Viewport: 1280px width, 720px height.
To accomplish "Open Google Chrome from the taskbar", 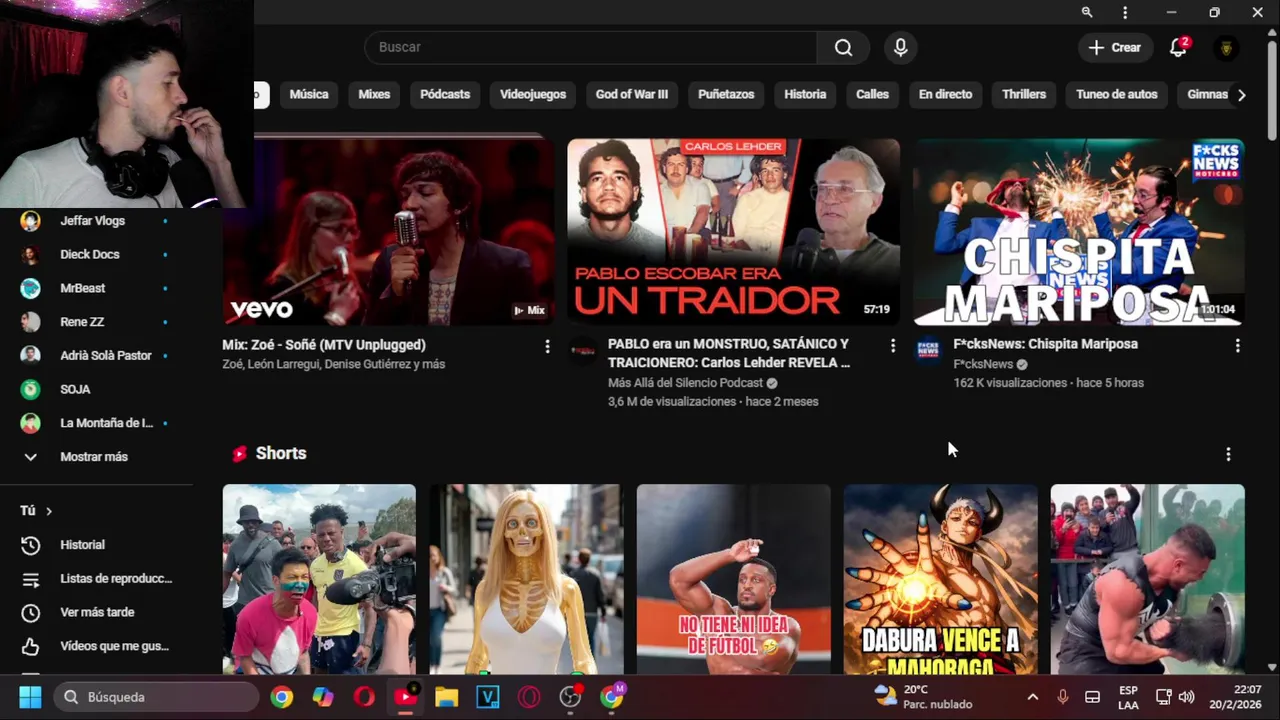I will 282,697.
